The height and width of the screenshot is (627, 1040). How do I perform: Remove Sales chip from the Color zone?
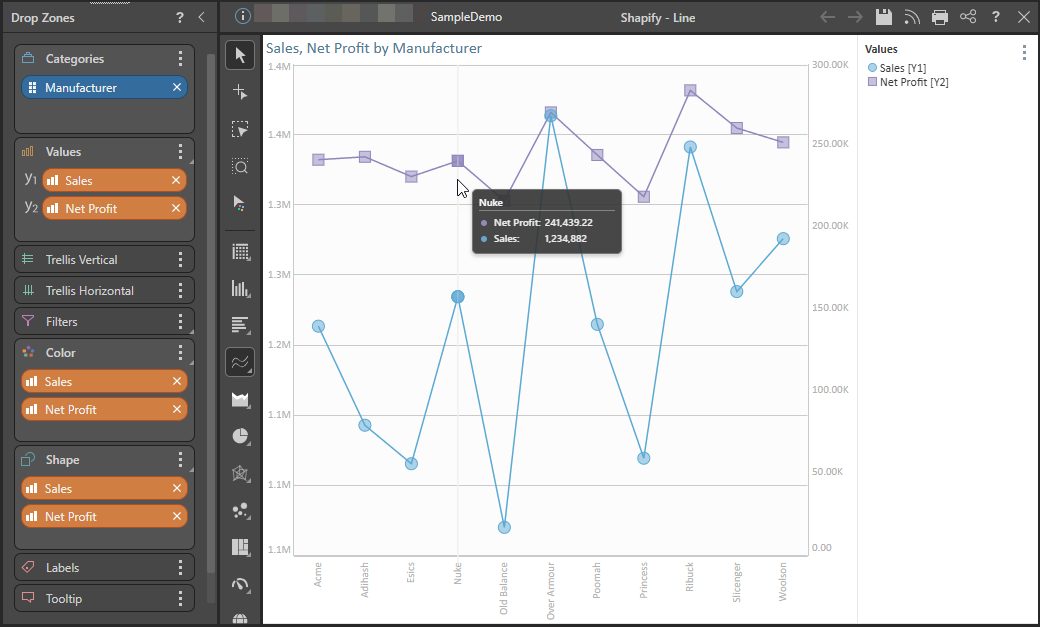coord(177,382)
